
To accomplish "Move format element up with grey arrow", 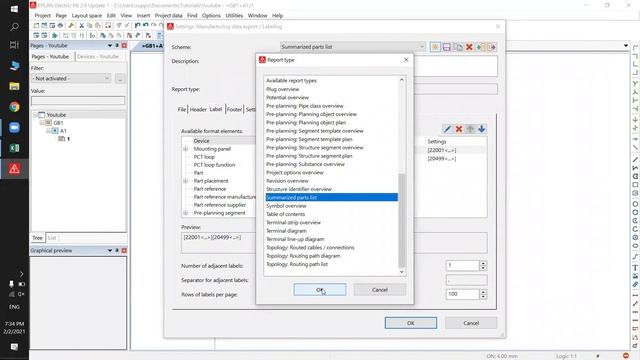I will point(470,129).
